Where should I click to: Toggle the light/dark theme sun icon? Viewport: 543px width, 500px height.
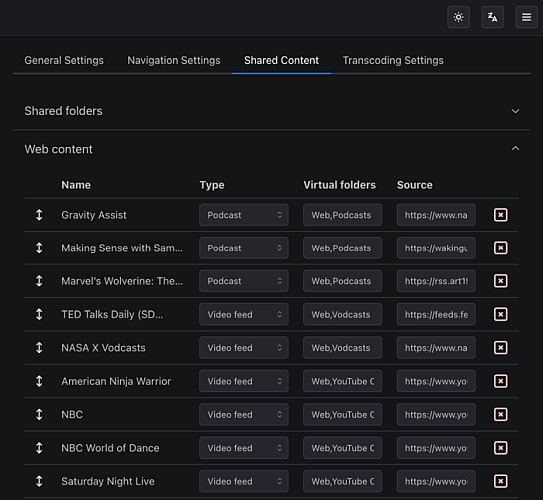point(459,17)
